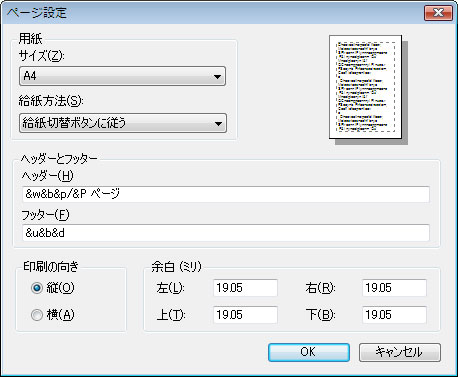The height and width of the screenshot is (377, 458).
Task: Click the top margin 上(T) field
Action: [245, 315]
